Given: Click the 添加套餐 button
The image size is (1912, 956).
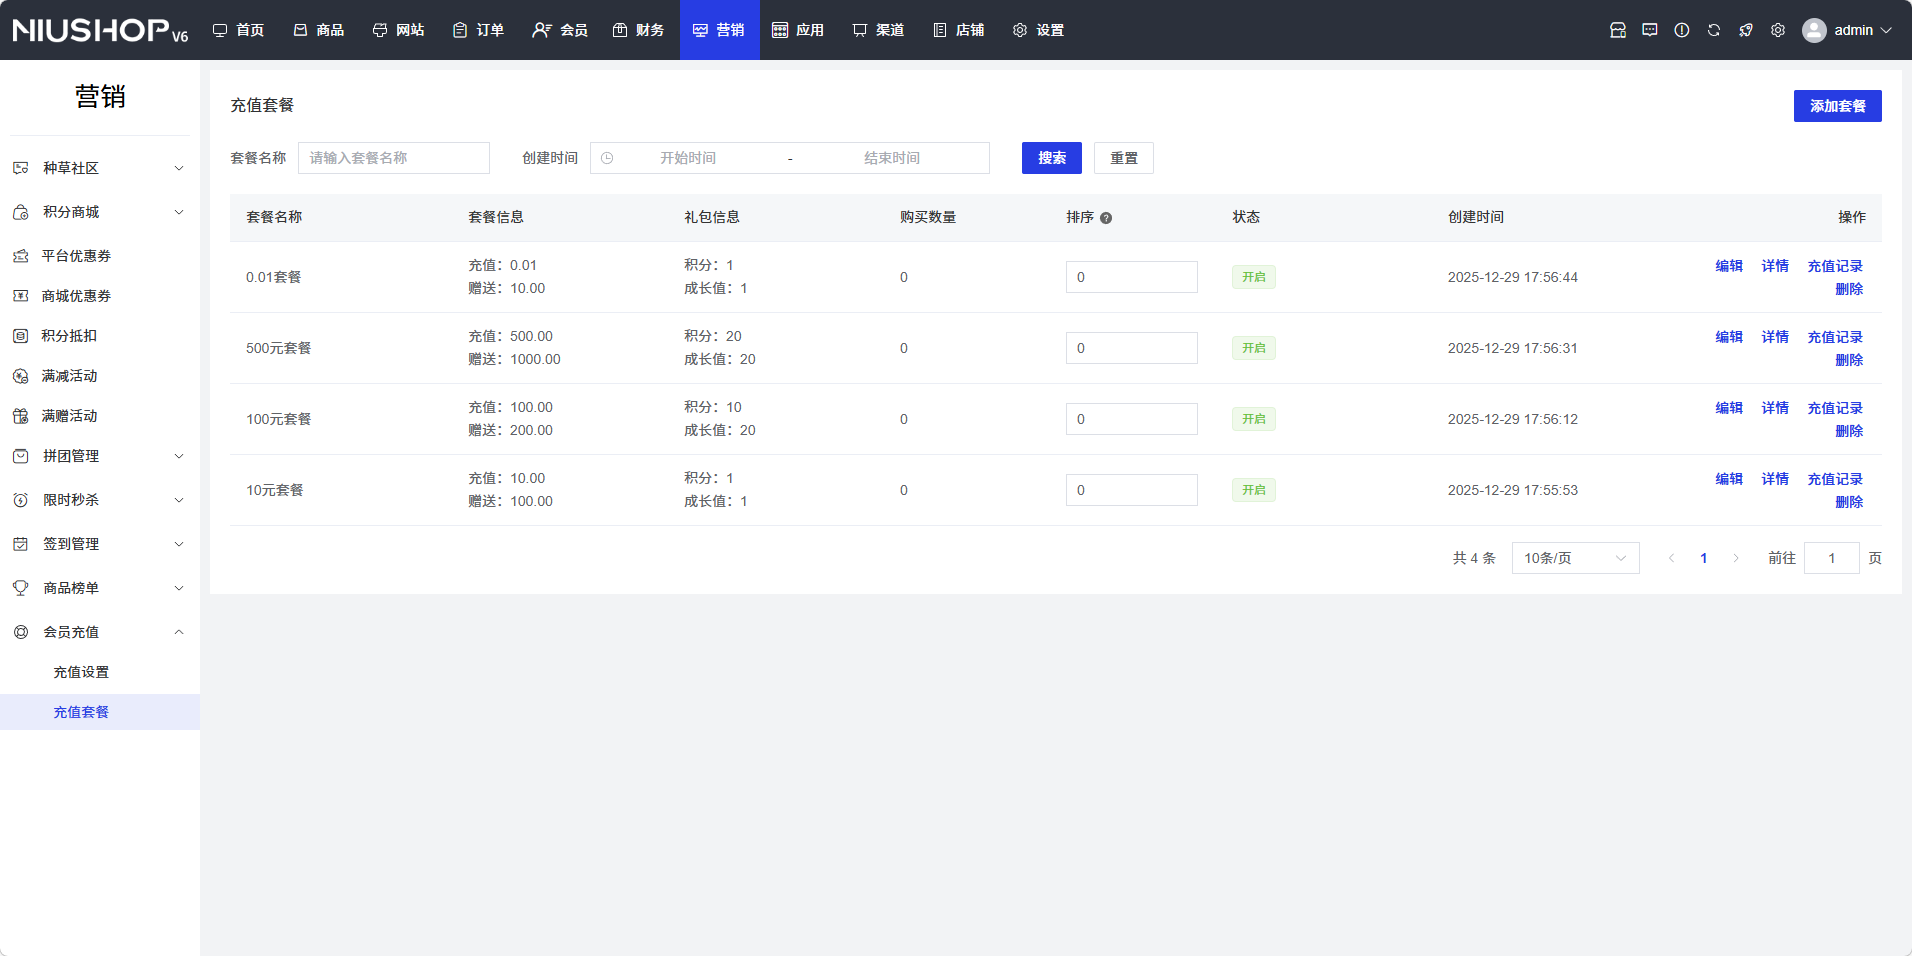Looking at the screenshot, I should [1837, 106].
